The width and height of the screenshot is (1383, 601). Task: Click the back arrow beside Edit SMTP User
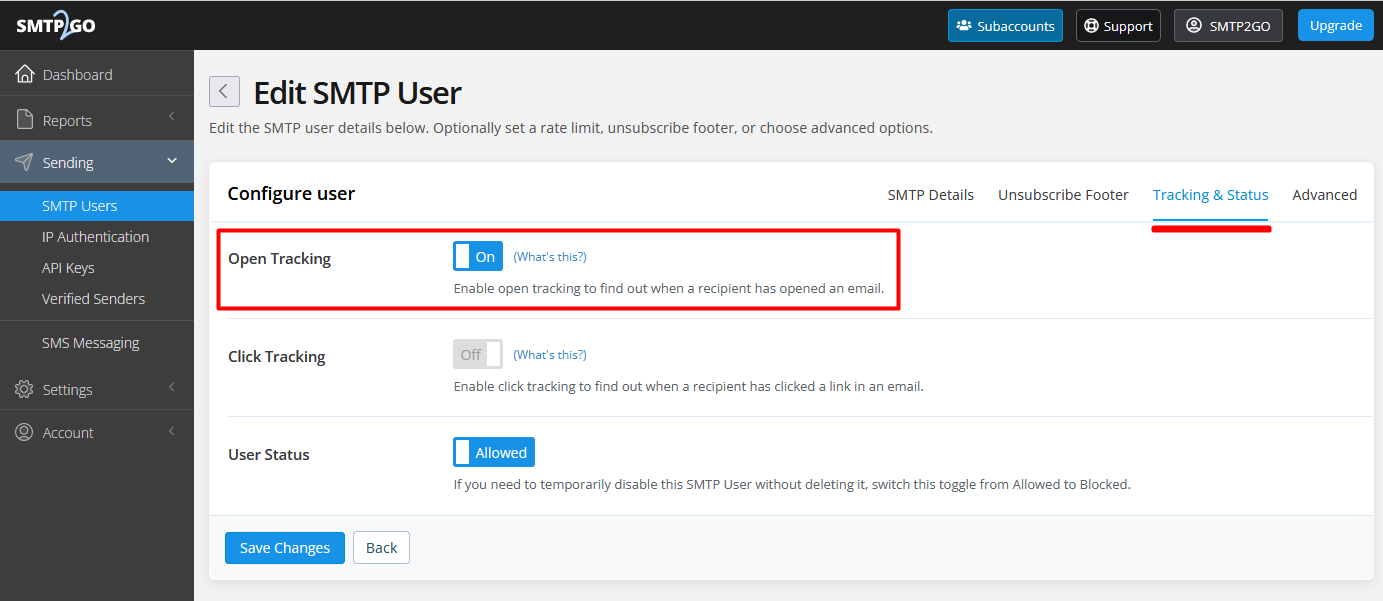point(224,91)
